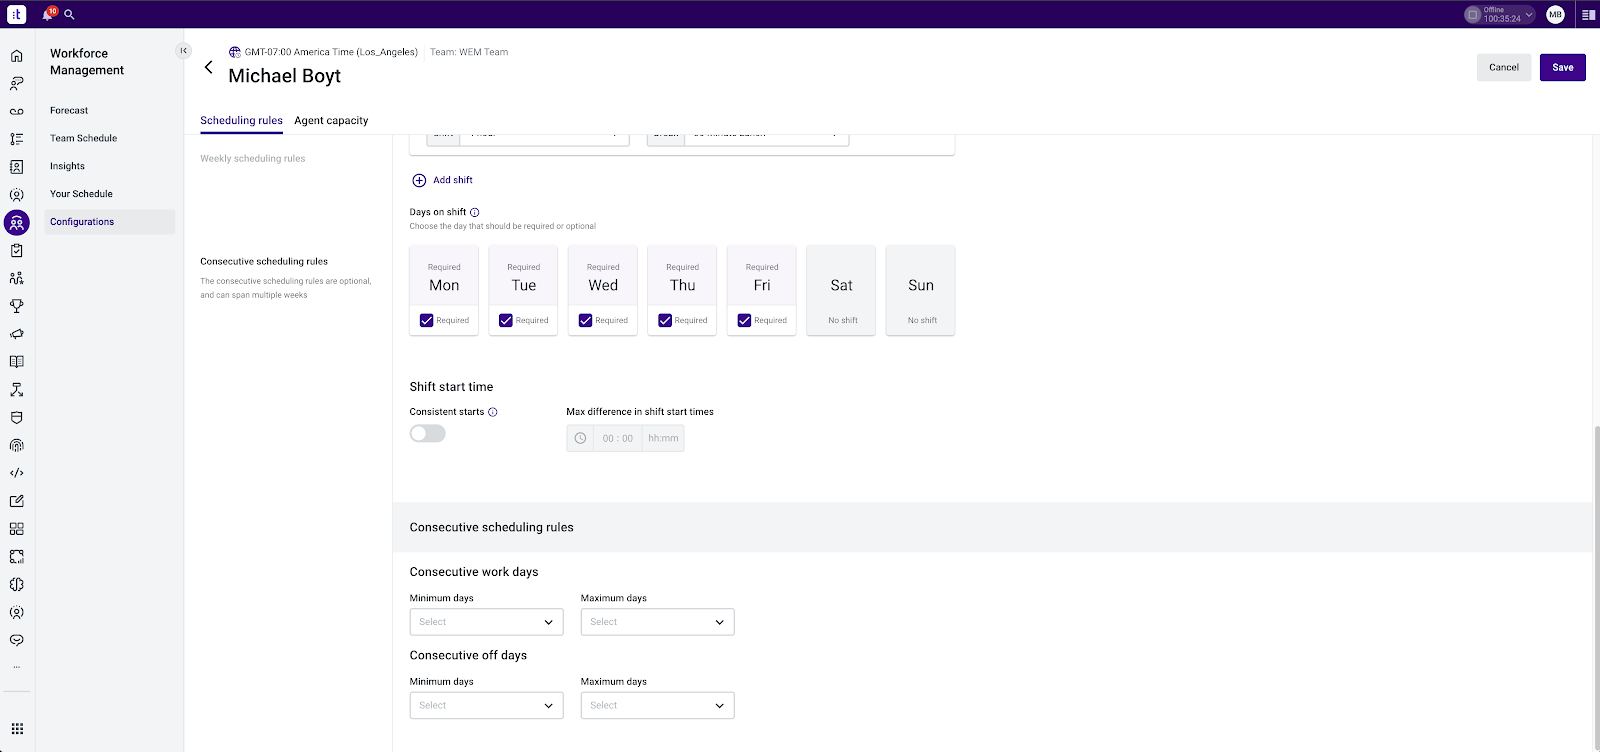Click the code brackets icon in sidebar
Screen dimensions: 1600x752
pos(17,473)
